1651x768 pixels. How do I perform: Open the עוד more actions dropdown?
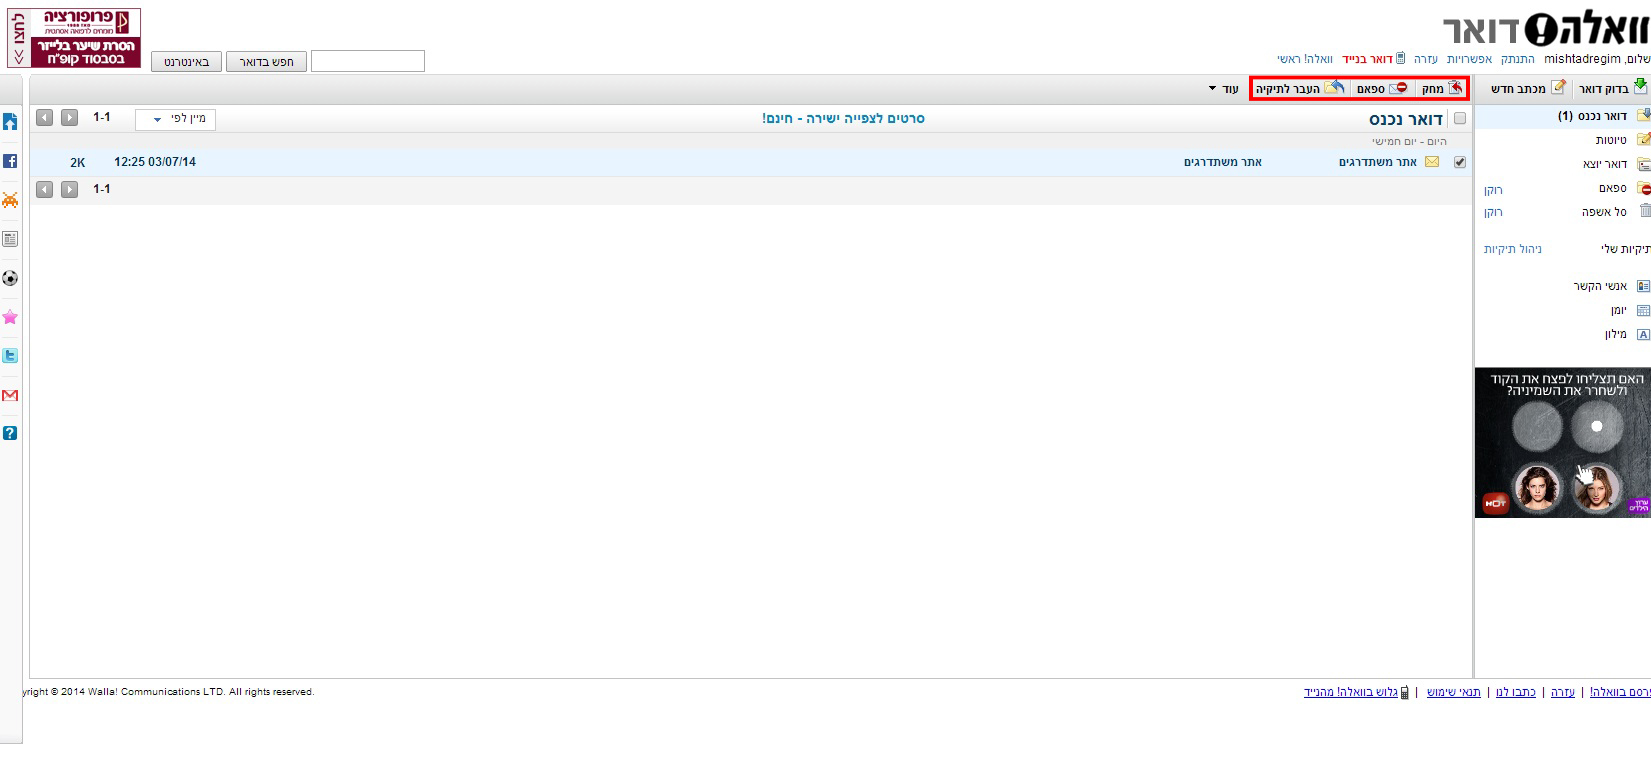click(x=1223, y=89)
